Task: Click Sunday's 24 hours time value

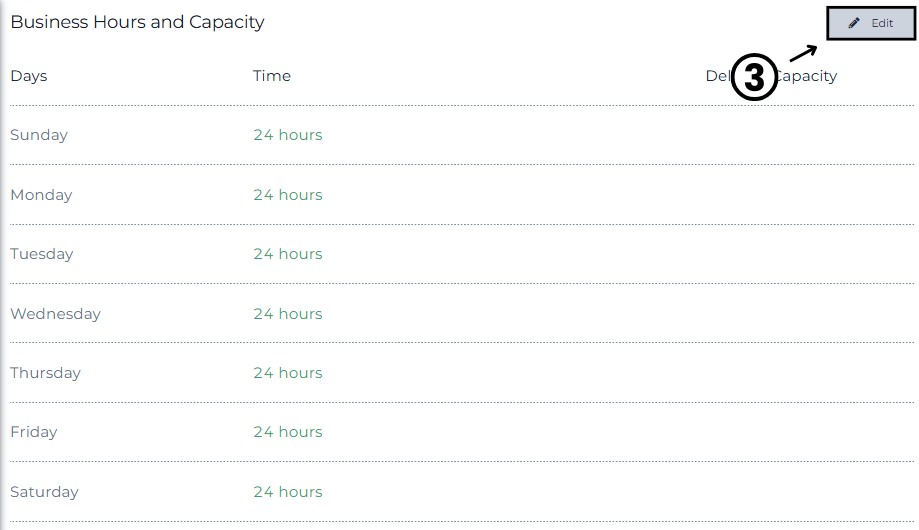Action: (x=288, y=135)
